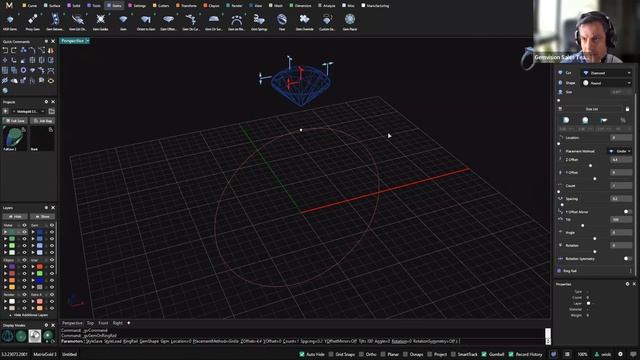Screen dimensions: 640x360
Task: Switch on Y-Offset Mirror toggle
Action: pyautogui.click(x=627, y=212)
